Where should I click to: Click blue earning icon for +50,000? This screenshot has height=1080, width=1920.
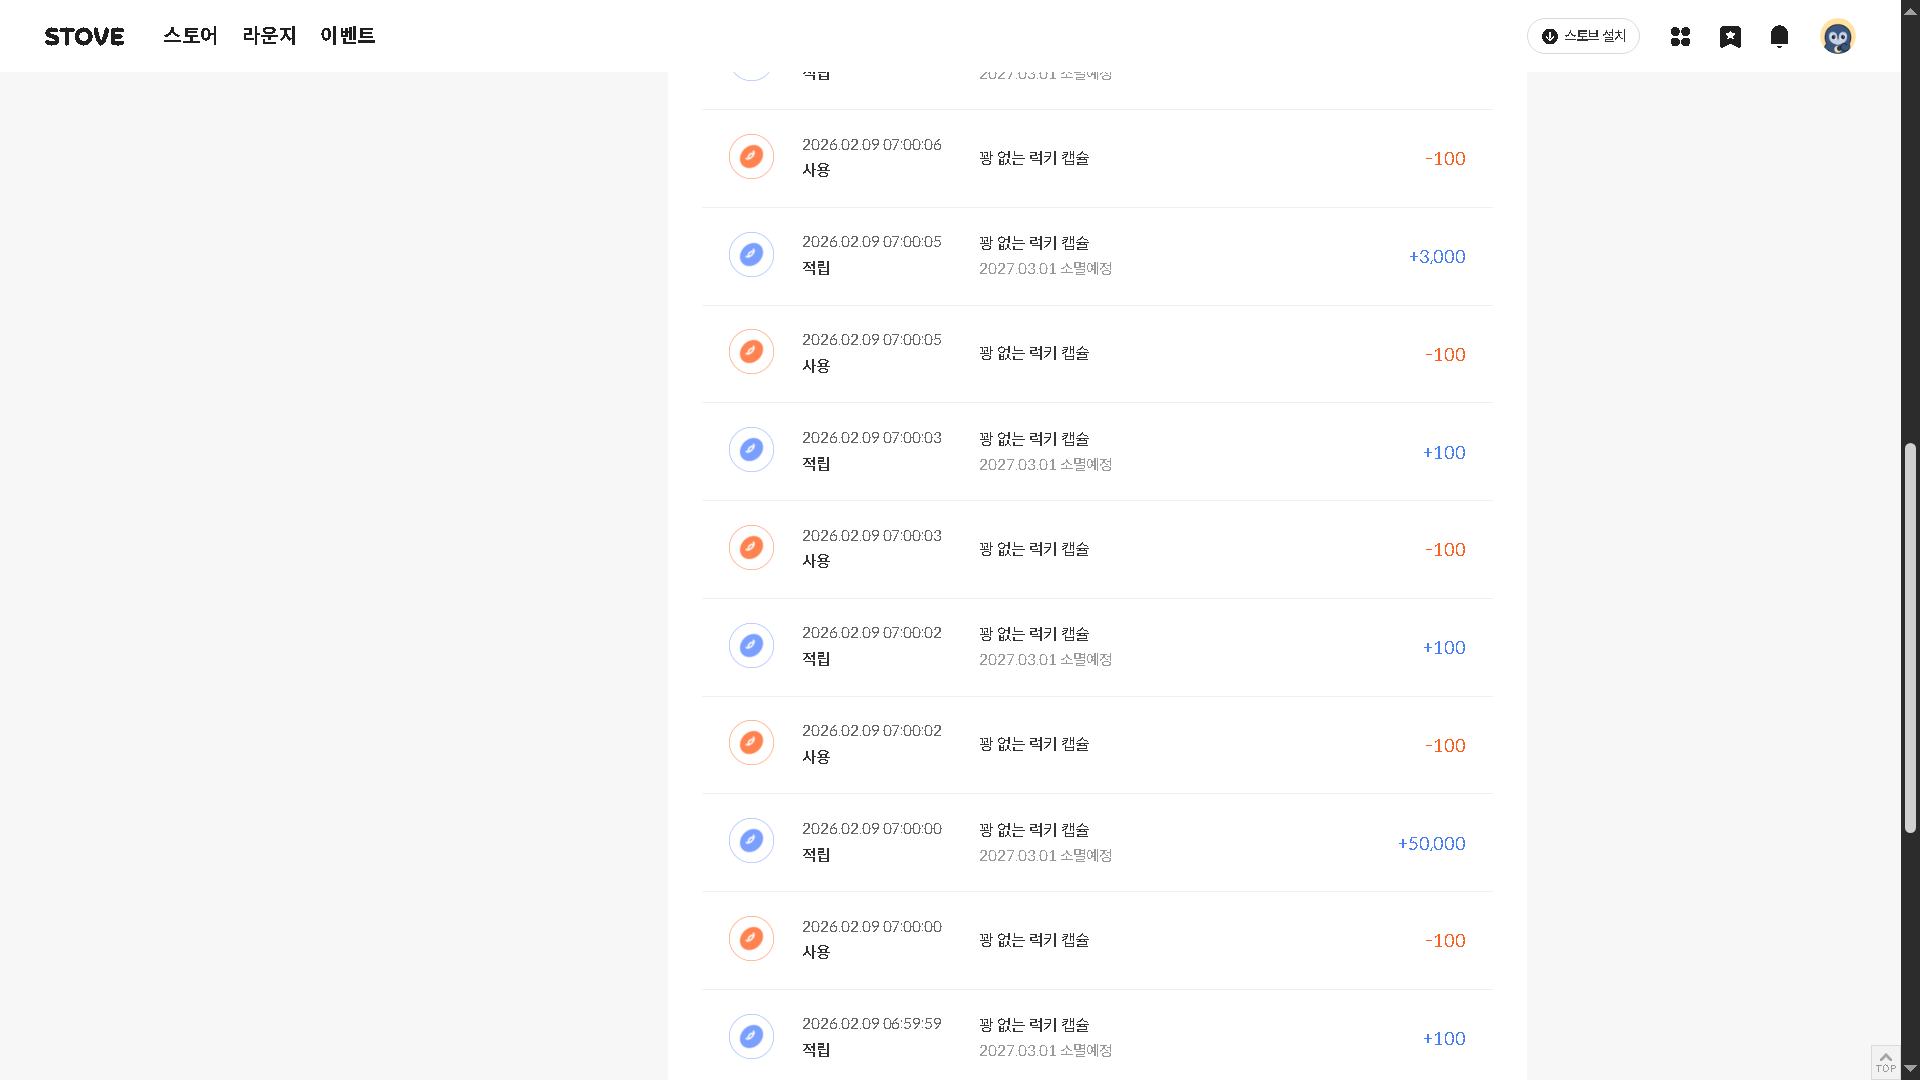tap(751, 841)
